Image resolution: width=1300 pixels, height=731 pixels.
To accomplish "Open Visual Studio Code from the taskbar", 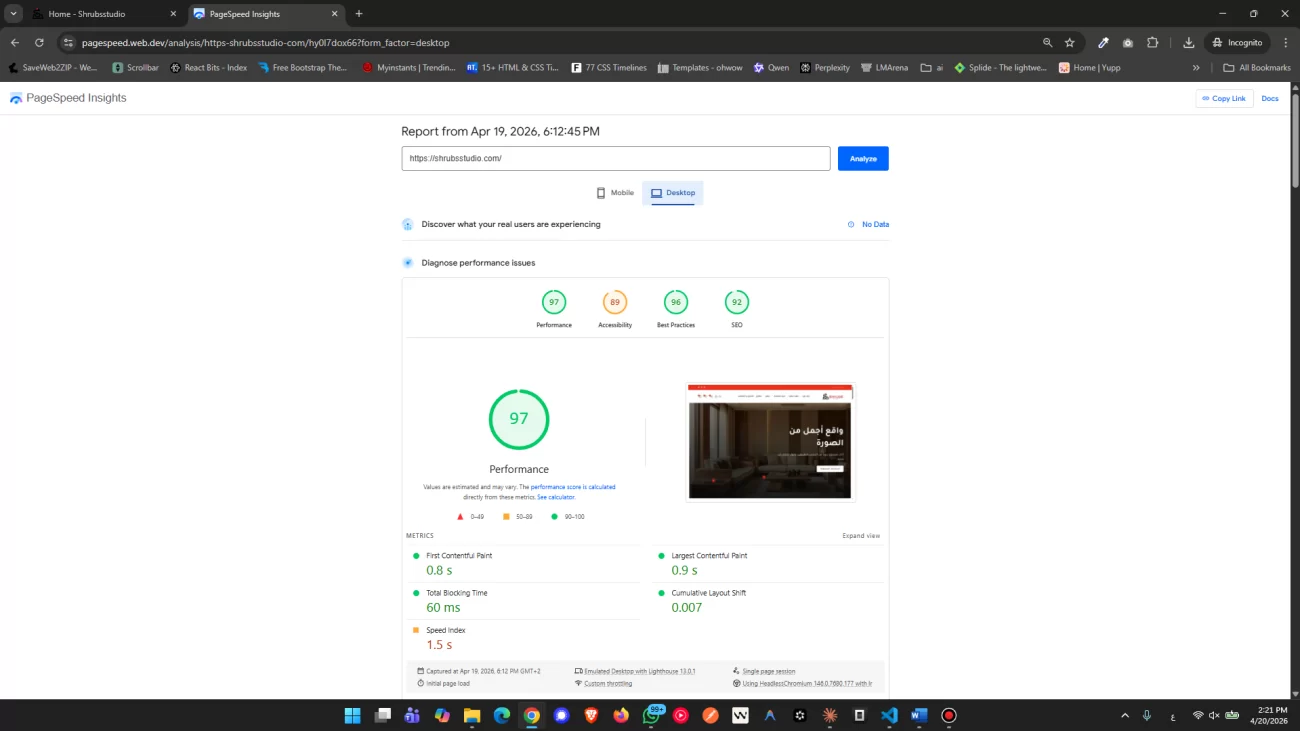I will [889, 715].
